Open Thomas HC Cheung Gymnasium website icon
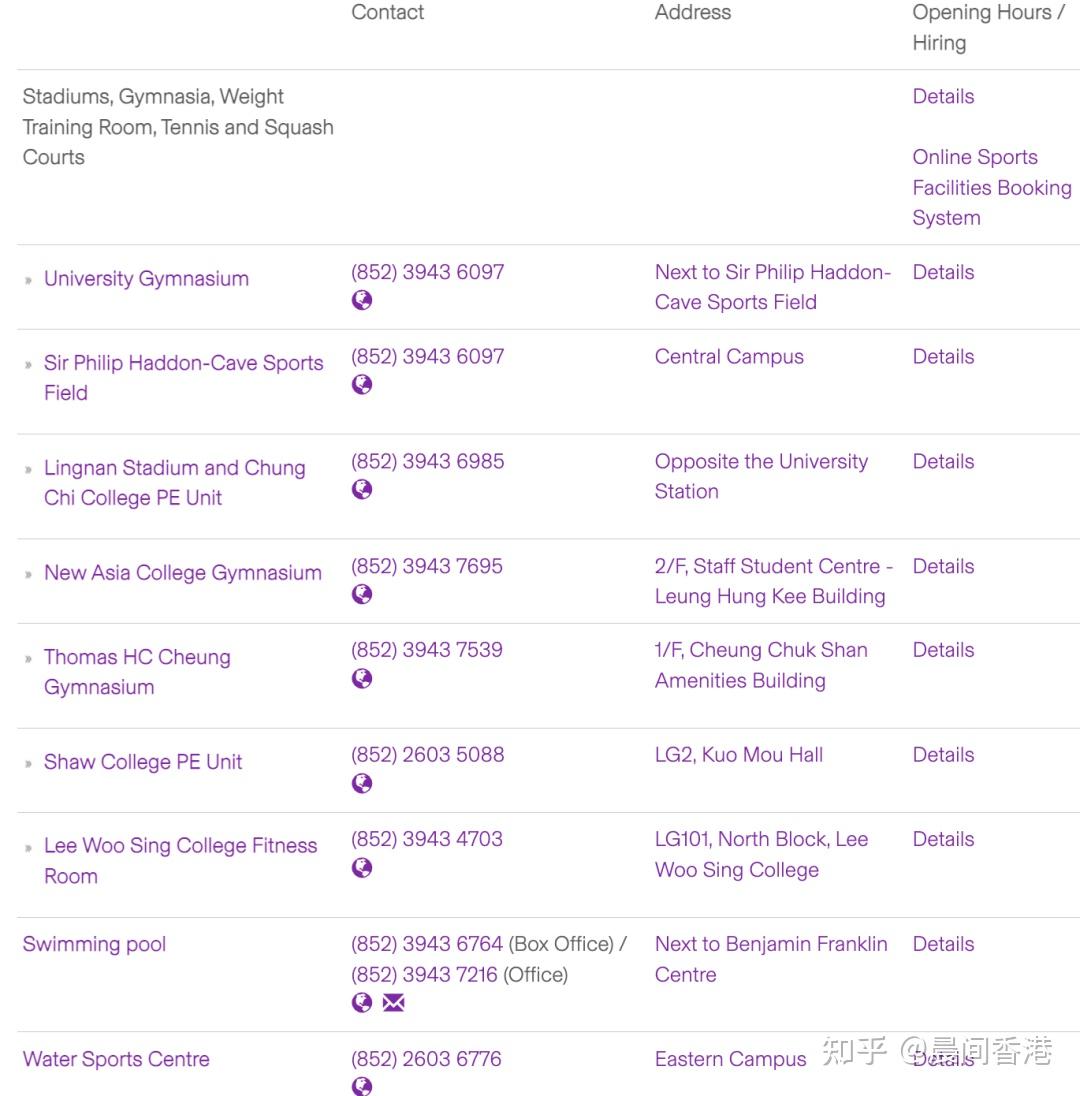The height and width of the screenshot is (1096, 1080). (361, 678)
